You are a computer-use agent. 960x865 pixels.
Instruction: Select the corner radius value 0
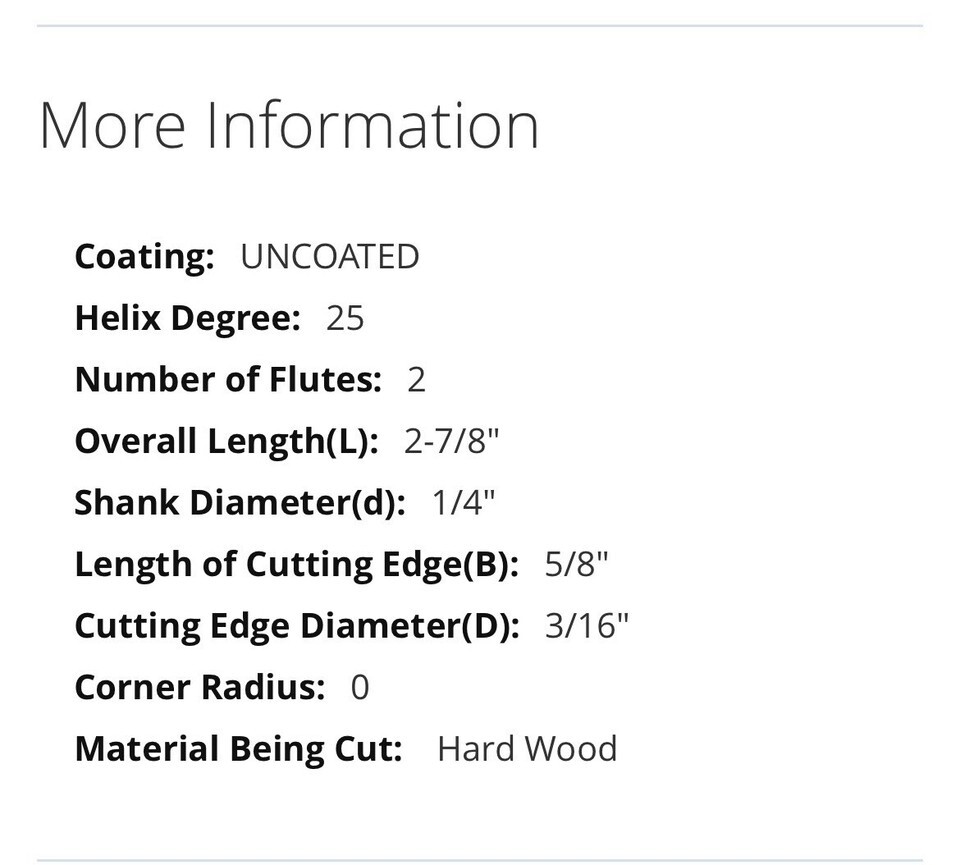click(x=360, y=688)
